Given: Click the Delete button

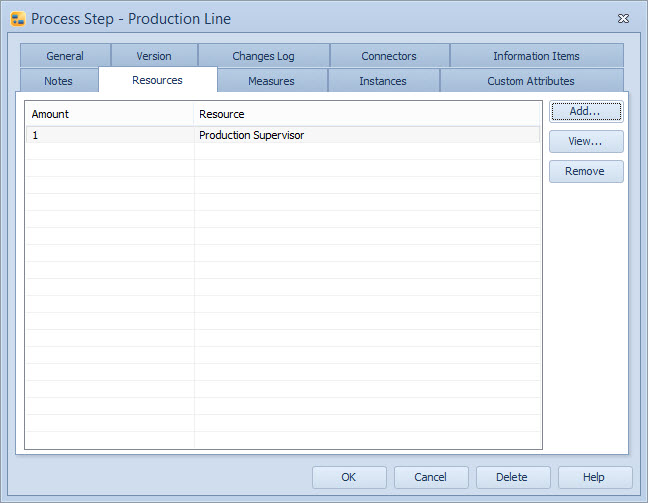Looking at the screenshot, I should tap(513, 477).
